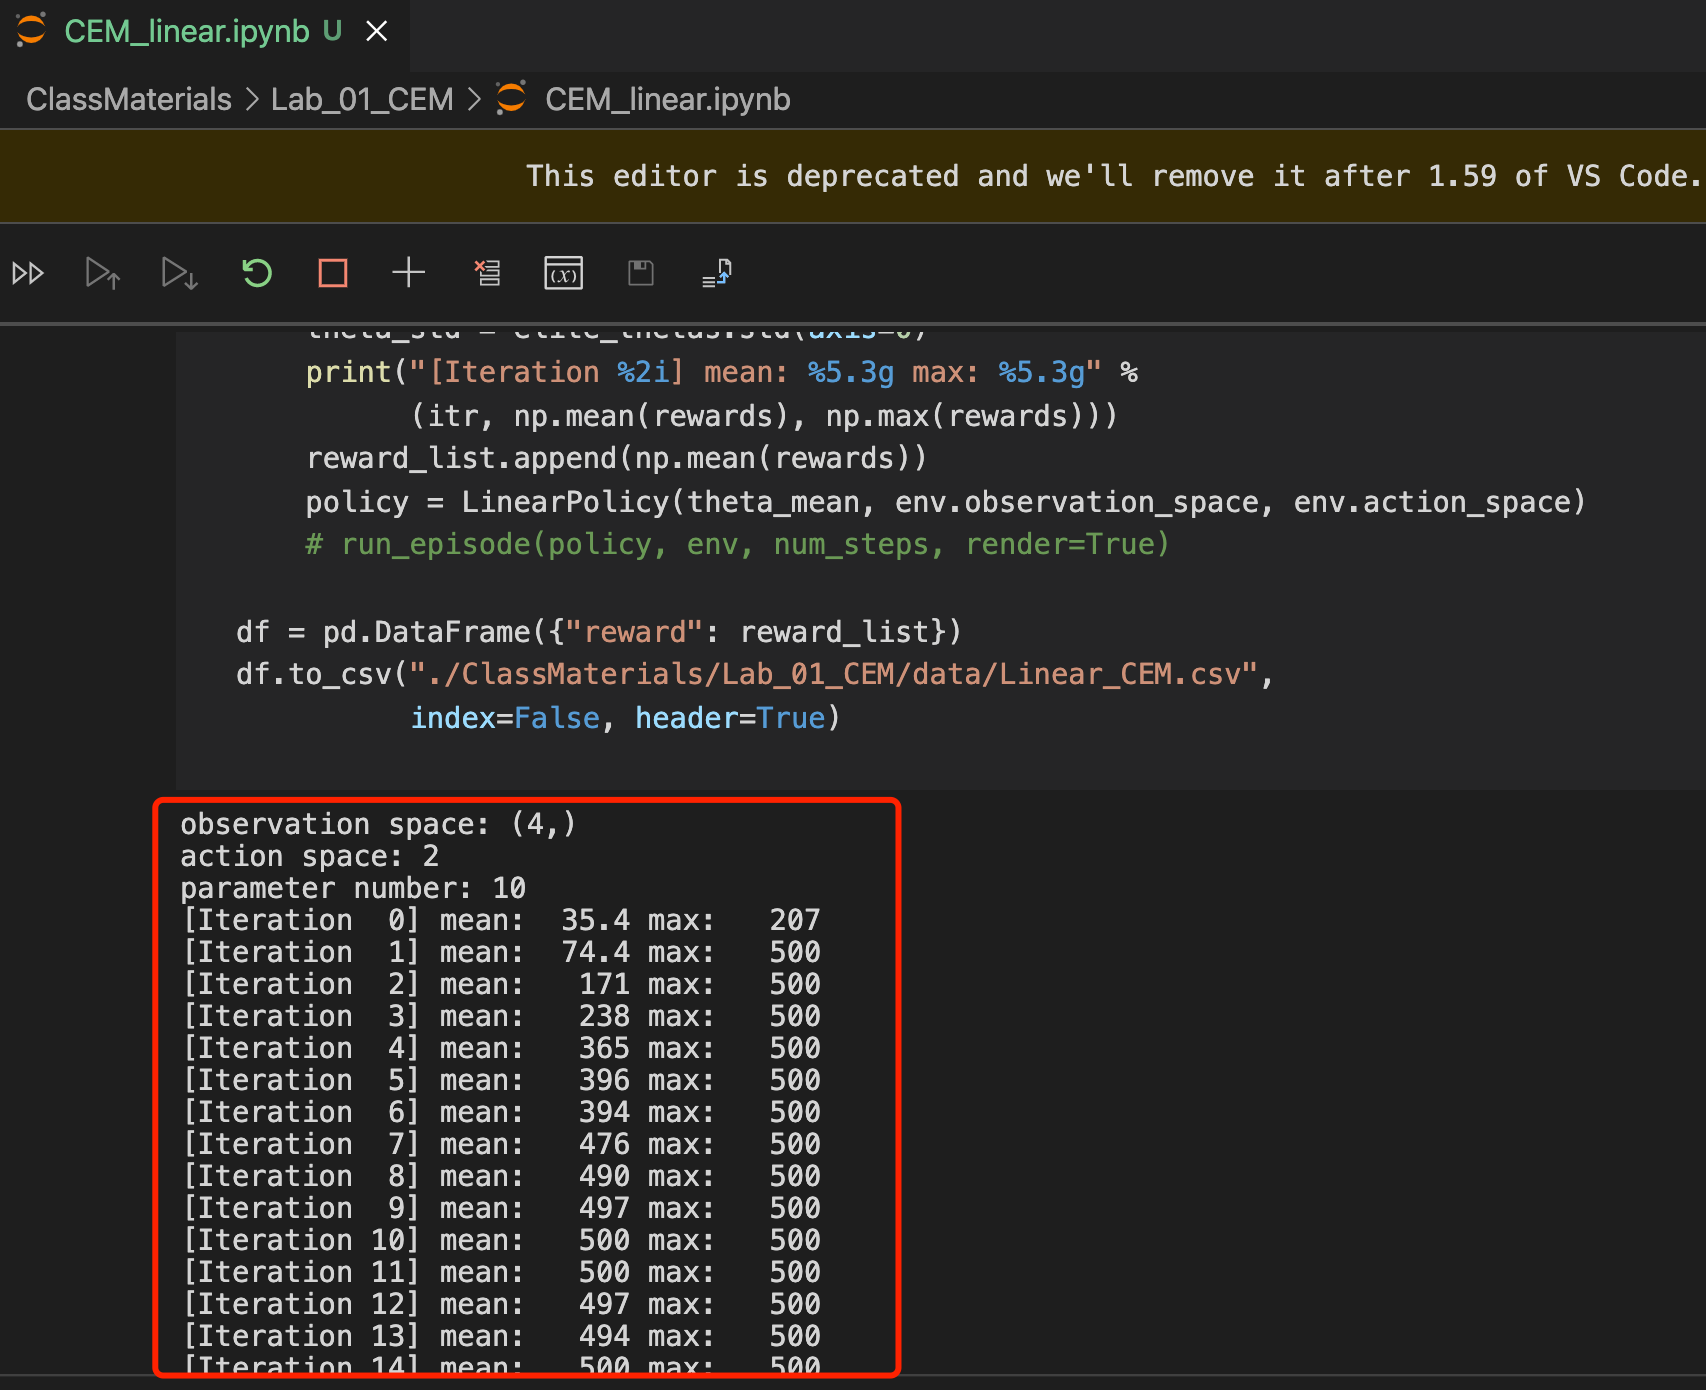This screenshot has height=1390, width=1706.
Task: Open Lab_01_CEM breadcrumb folder
Action: point(362,99)
